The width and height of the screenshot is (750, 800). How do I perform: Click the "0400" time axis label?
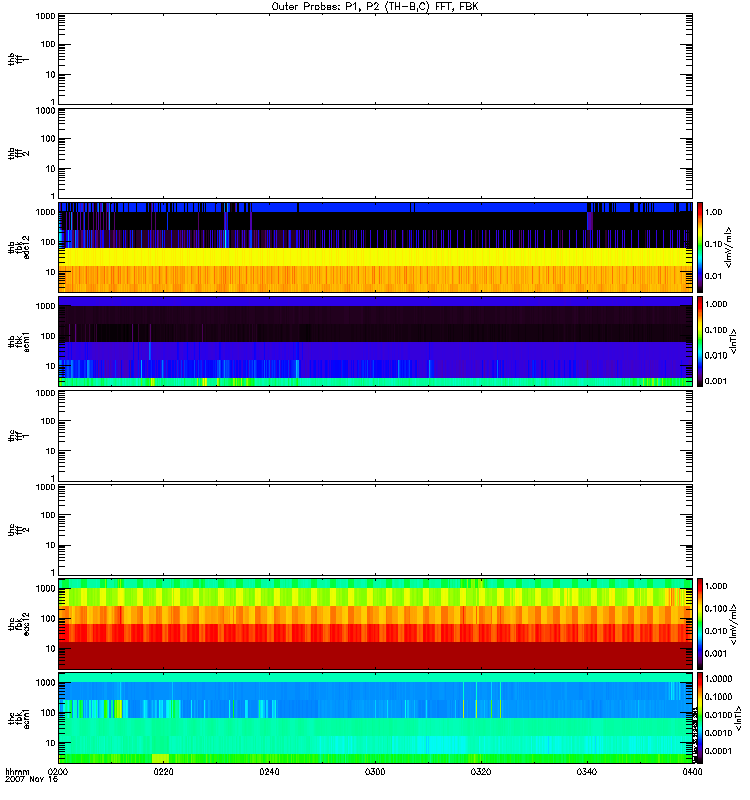pyautogui.click(x=692, y=772)
